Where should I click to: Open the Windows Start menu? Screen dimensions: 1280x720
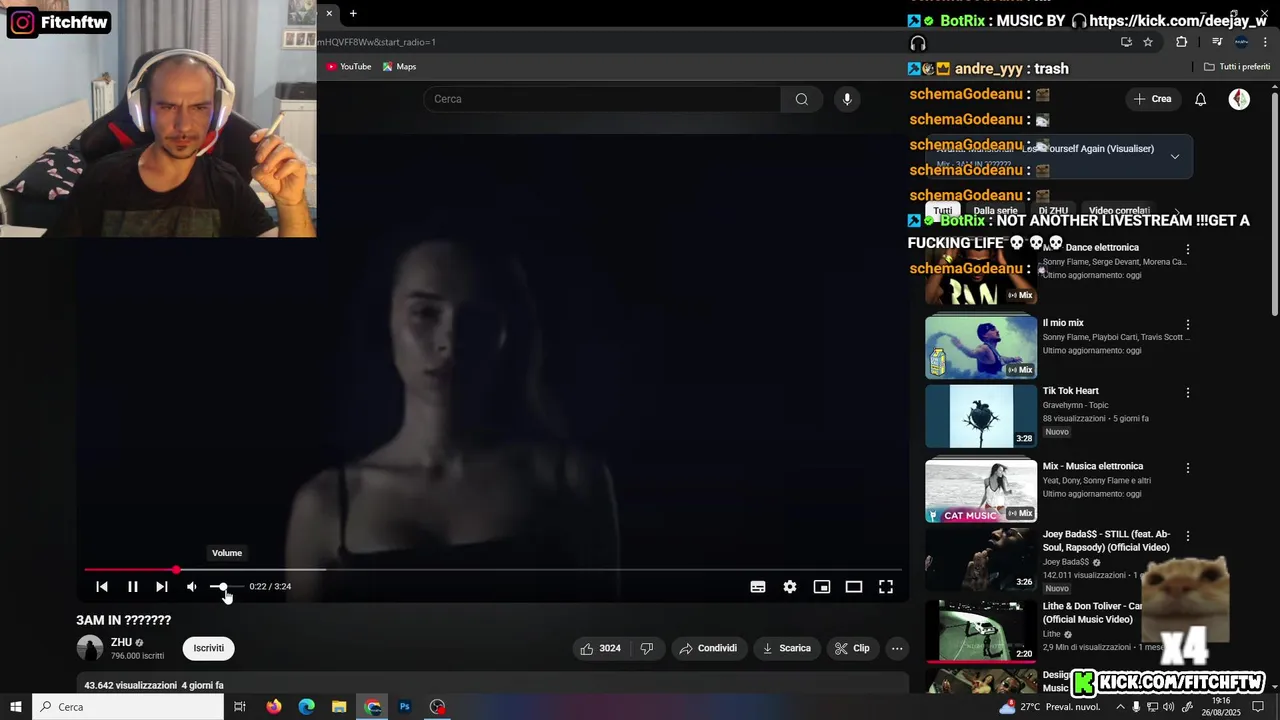[16, 707]
